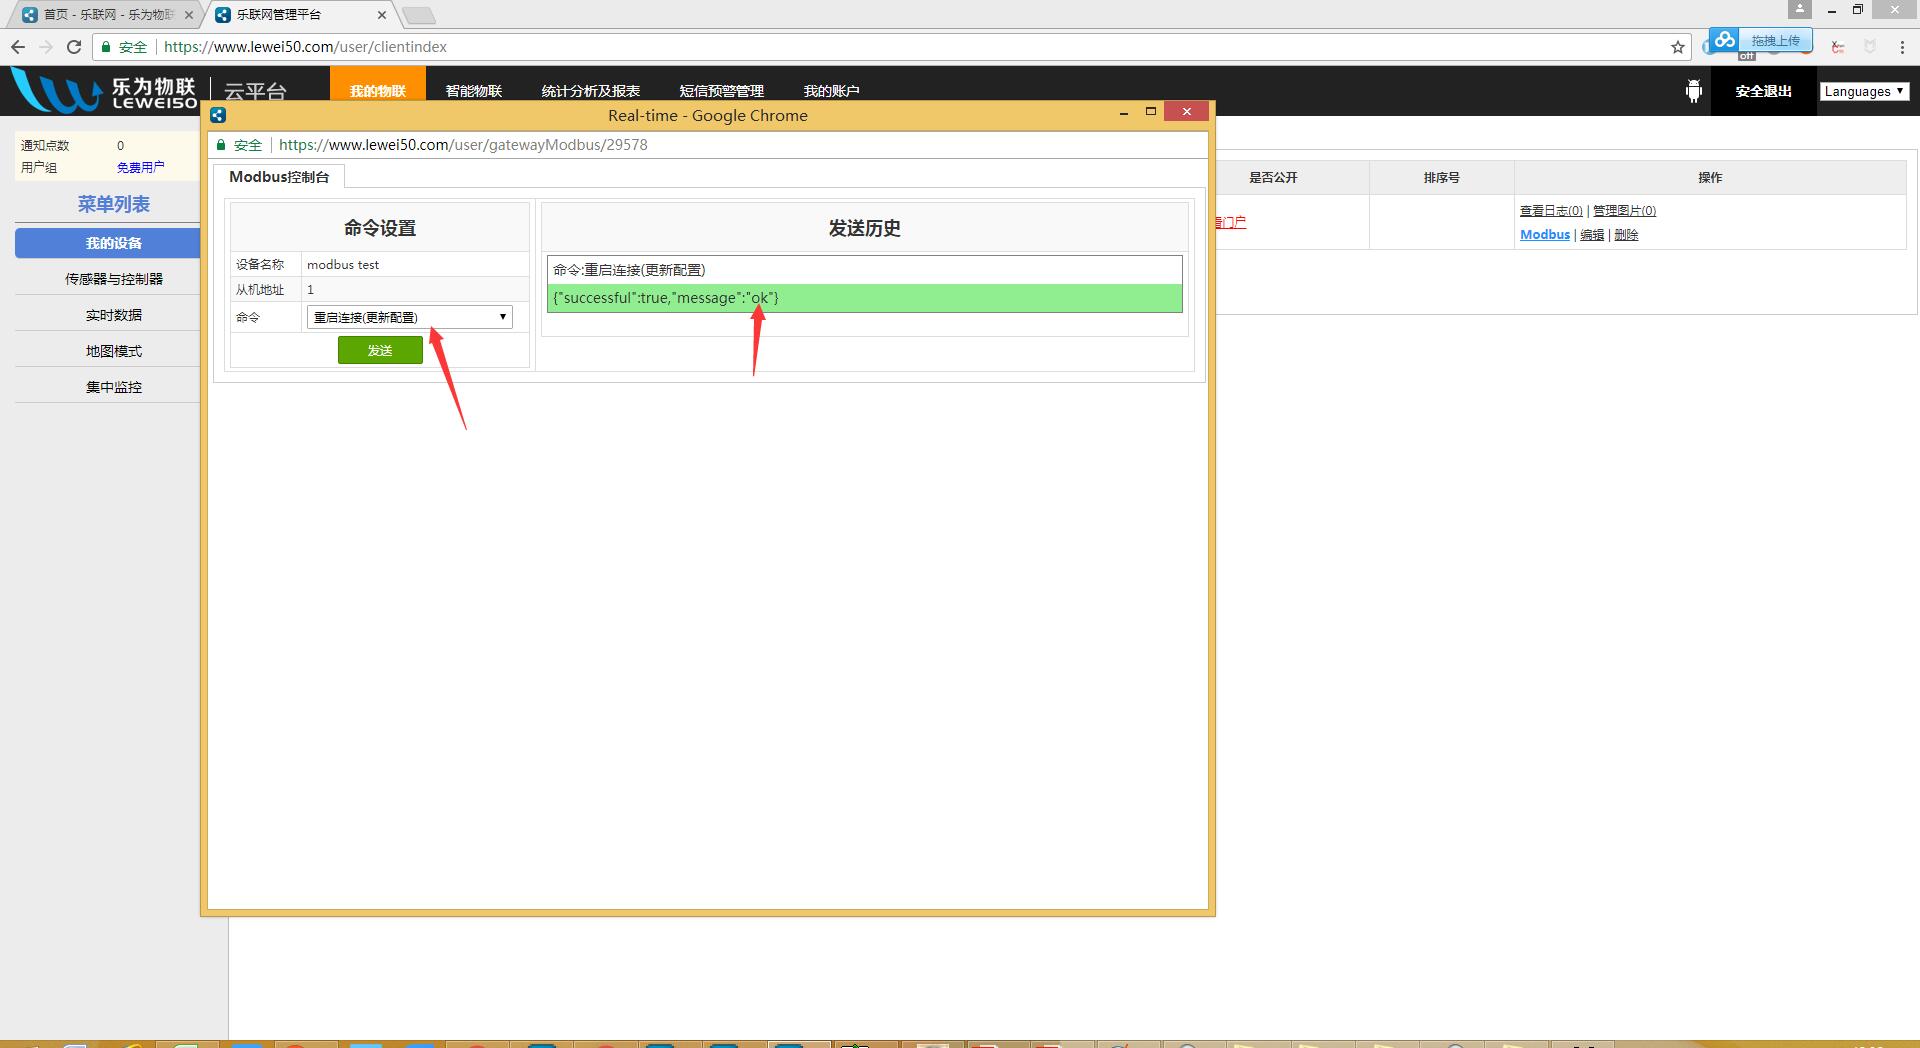Open the 短信预警管理 nav menu

click(x=722, y=91)
